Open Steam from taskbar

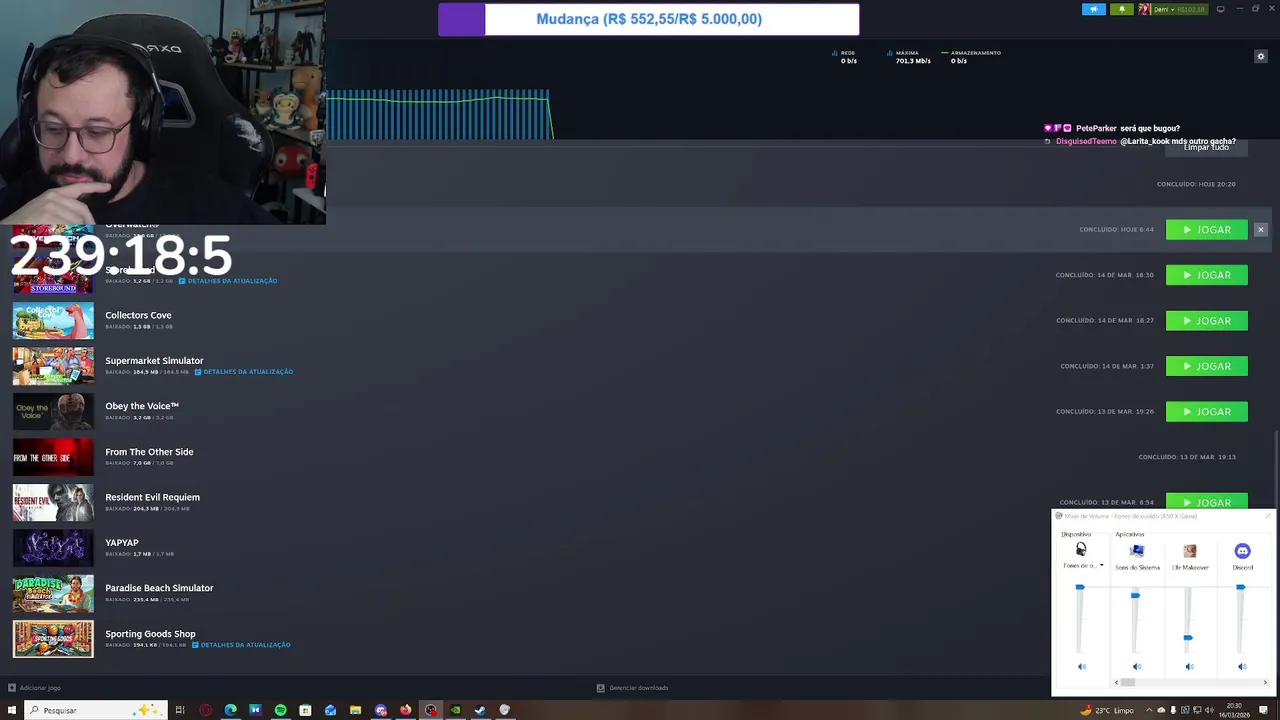pos(480,710)
